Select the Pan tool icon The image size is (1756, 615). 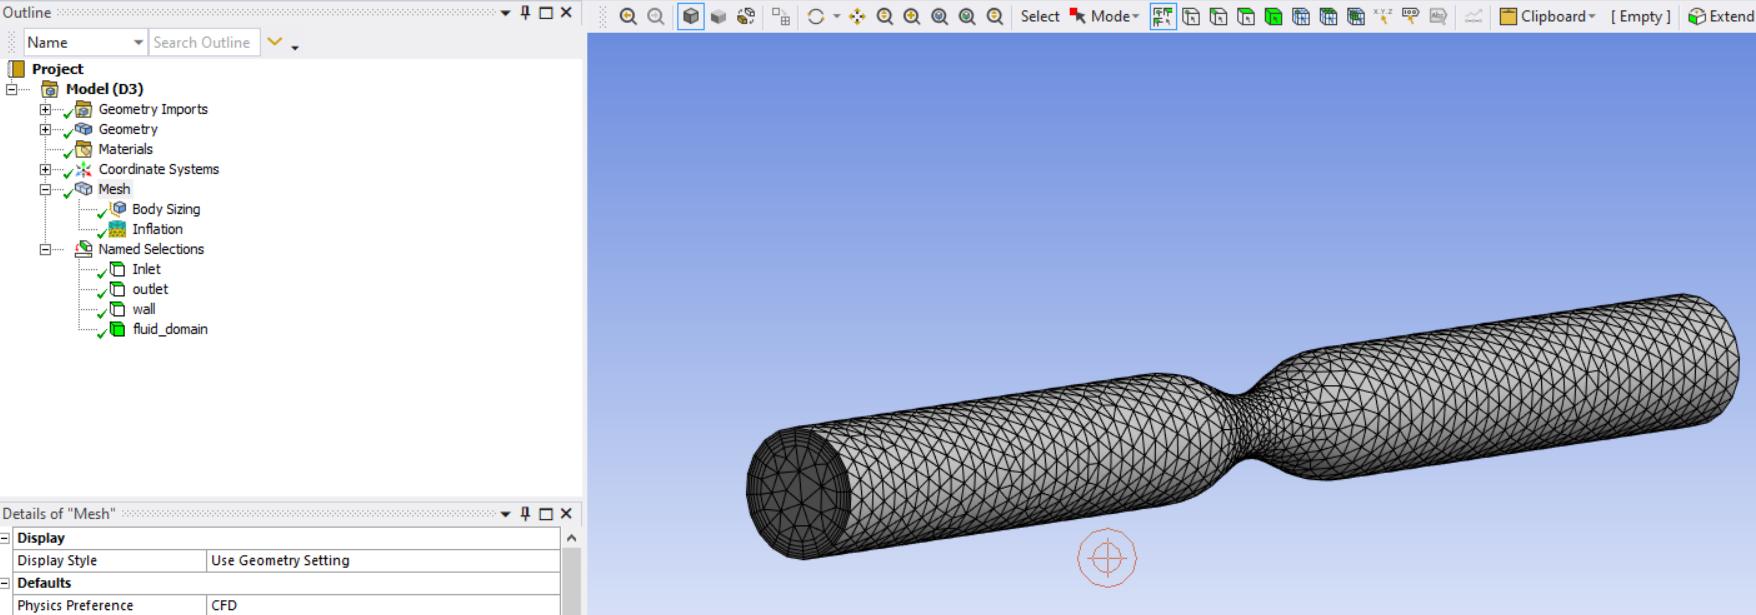click(857, 17)
